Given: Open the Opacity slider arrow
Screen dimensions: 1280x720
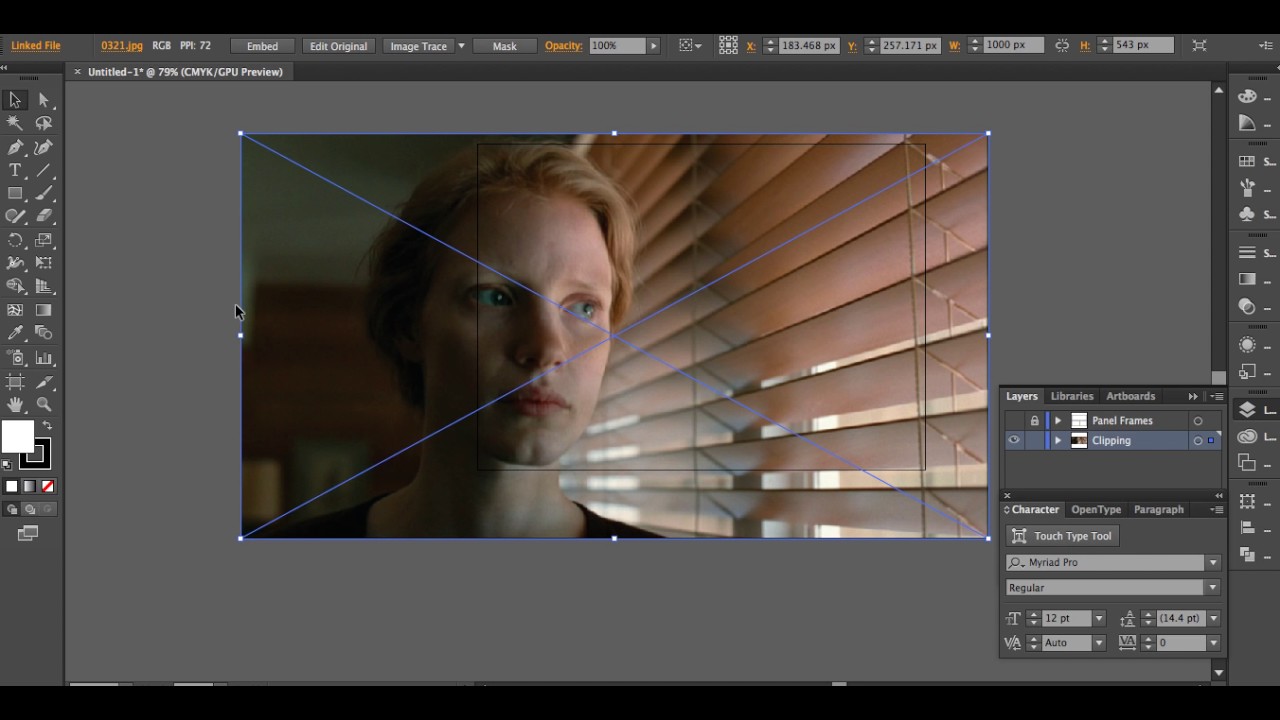Looking at the screenshot, I should (x=654, y=46).
